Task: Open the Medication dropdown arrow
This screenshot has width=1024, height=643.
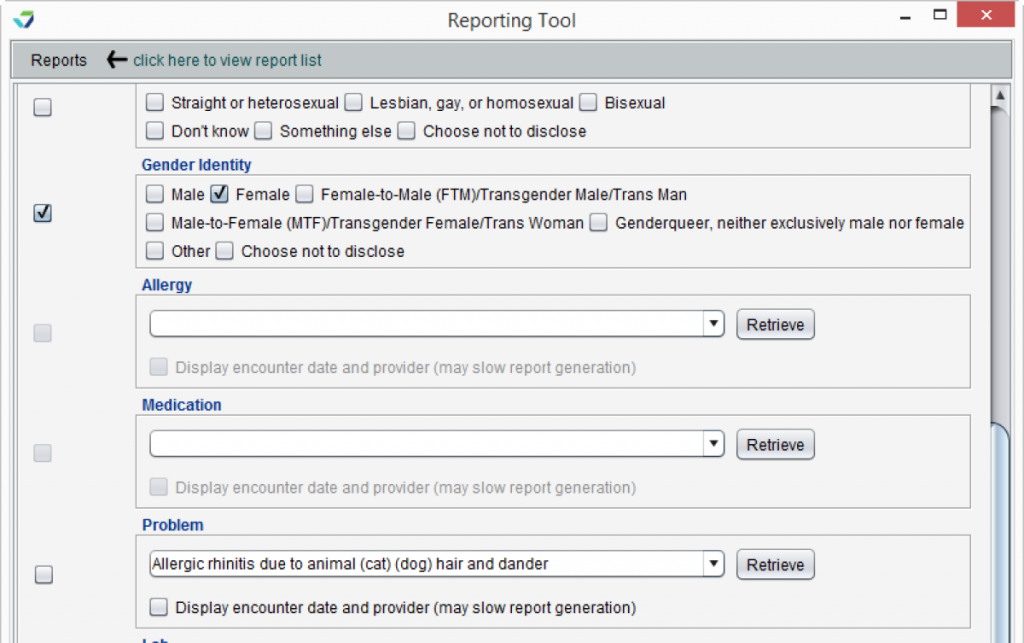Action: [x=714, y=444]
